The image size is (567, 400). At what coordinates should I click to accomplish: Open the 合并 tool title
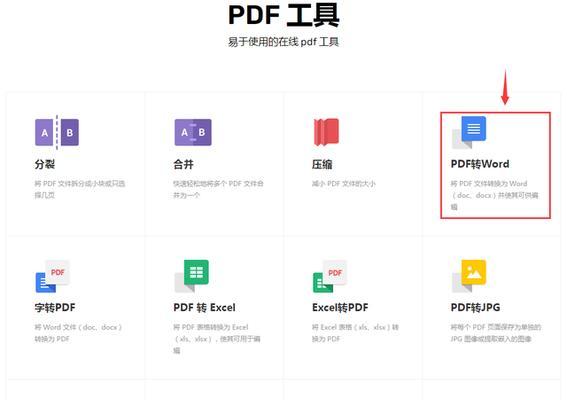pyautogui.click(x=183, y=165)
